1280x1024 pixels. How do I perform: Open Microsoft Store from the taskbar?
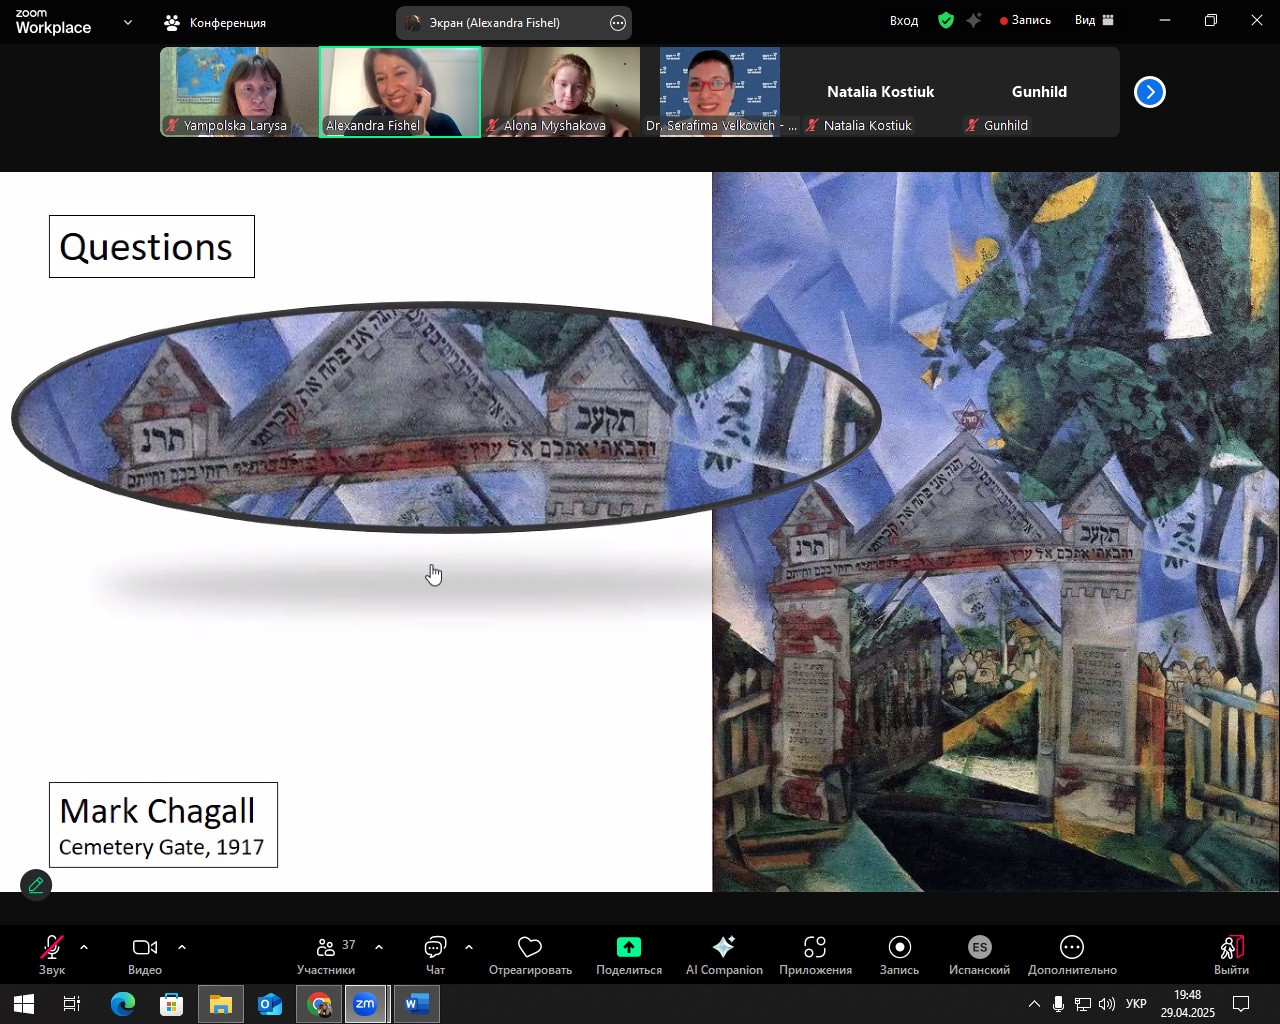pyautogui.click(x=172, y=1004)
